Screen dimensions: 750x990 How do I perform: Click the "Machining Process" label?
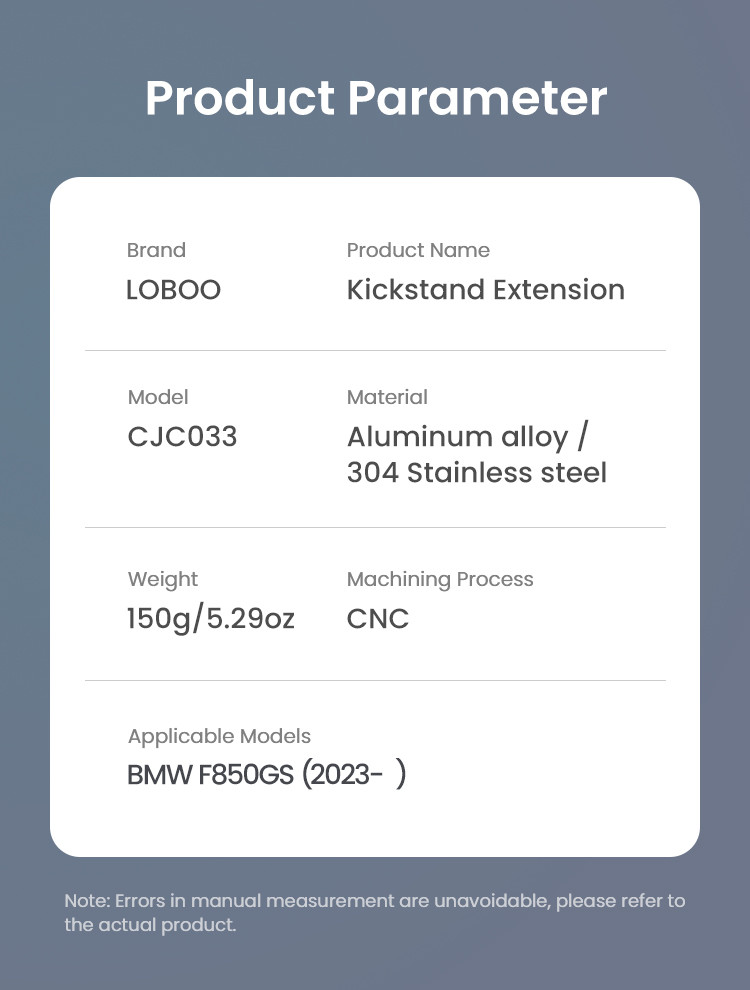pos(440,579)
